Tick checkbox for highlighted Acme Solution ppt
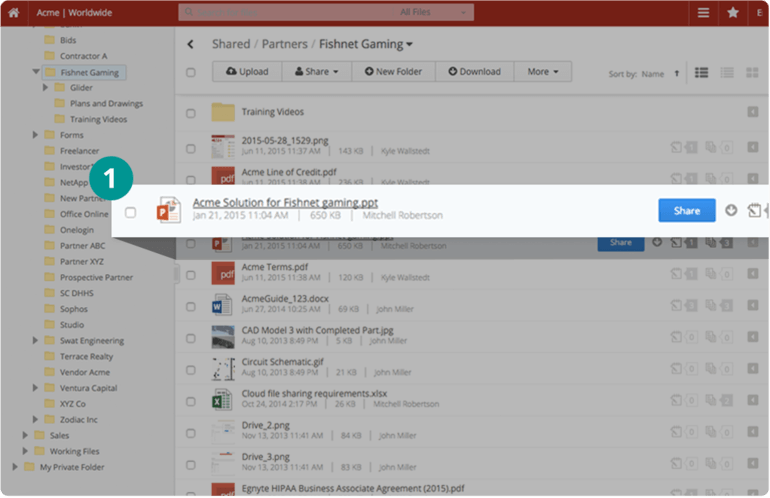Screen dimensions: 770x498 130,213
